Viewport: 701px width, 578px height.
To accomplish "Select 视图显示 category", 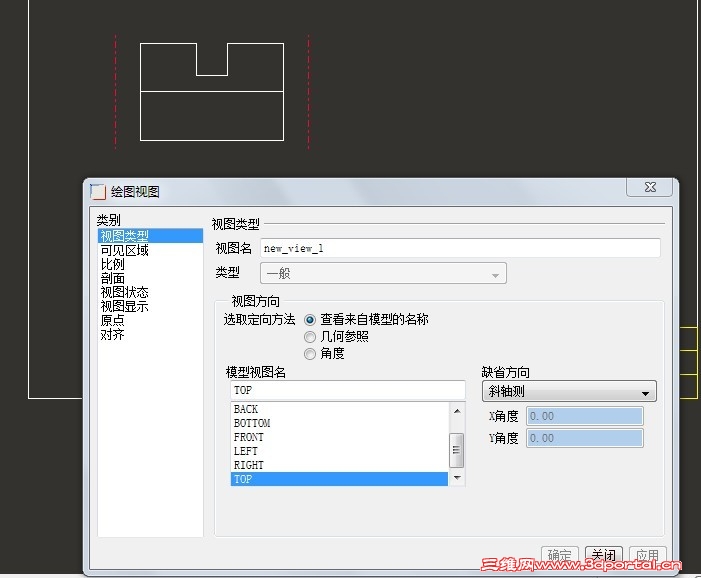I will click(x=125, y=306).
